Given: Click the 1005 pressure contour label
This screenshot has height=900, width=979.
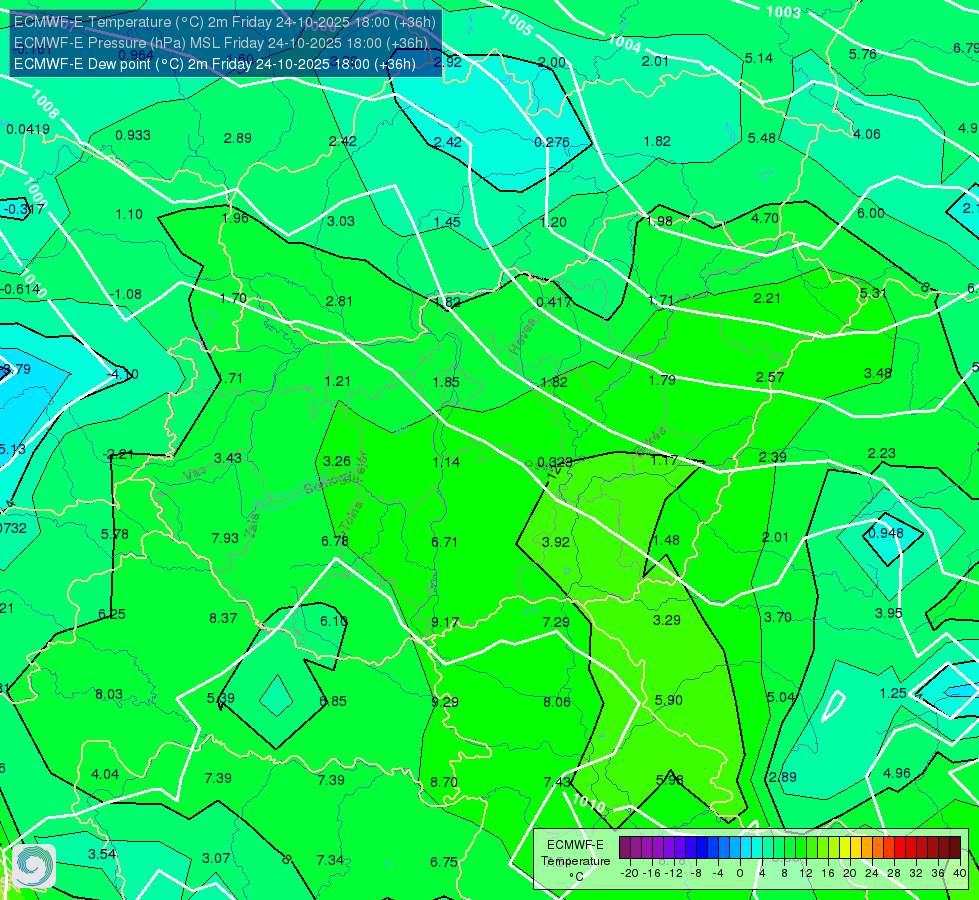Looking at the screenshot, I should (517, 24).
